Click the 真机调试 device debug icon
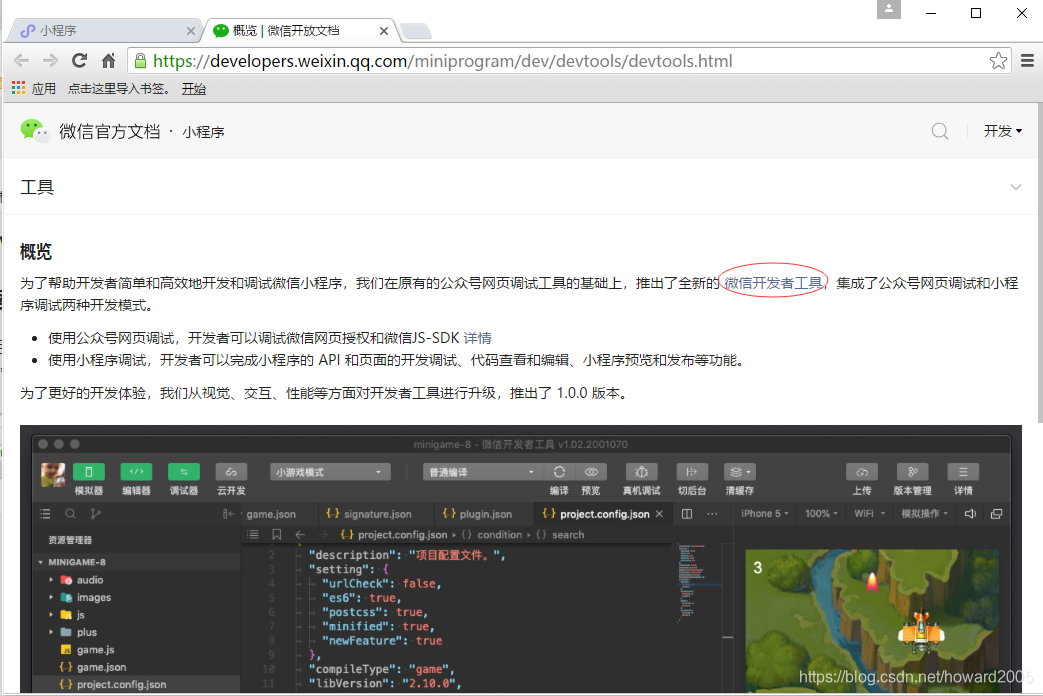The width and height of the screenshot is (1043, 696). click(641, 472)
